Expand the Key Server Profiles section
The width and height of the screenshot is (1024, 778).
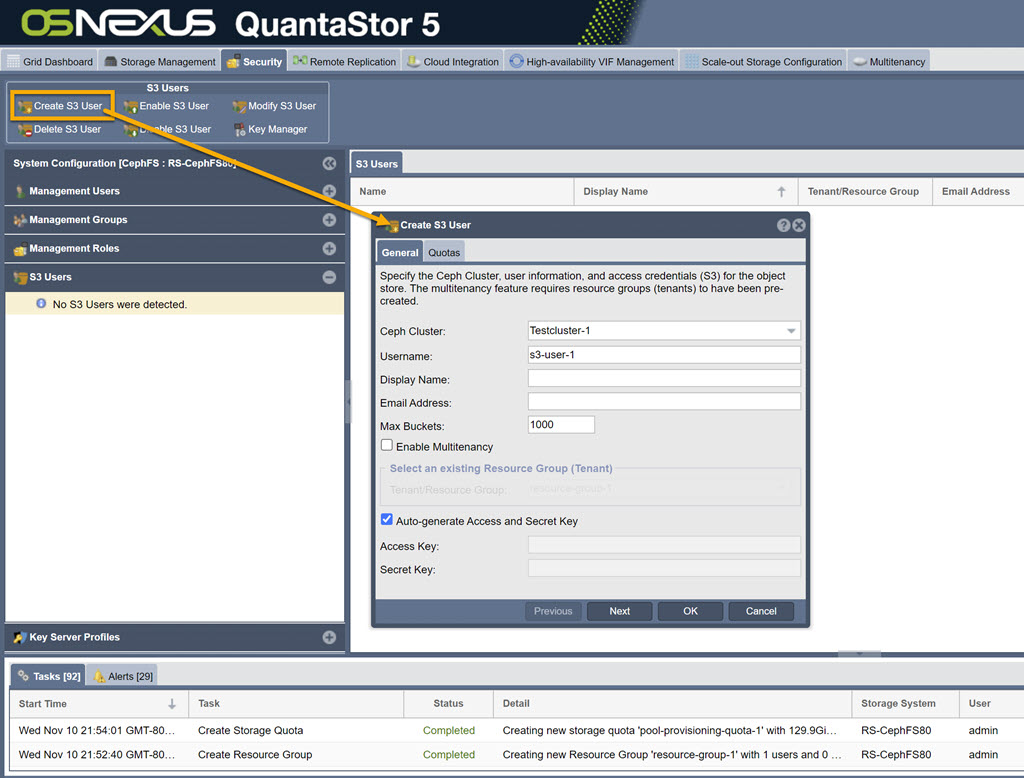point(329,637)
